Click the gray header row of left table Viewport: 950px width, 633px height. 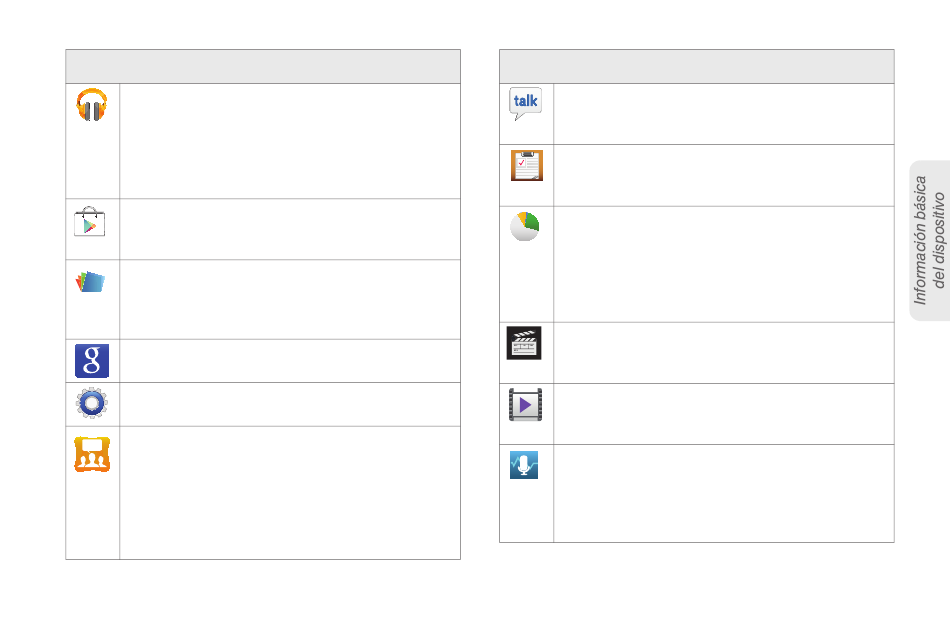pos(263,67)
